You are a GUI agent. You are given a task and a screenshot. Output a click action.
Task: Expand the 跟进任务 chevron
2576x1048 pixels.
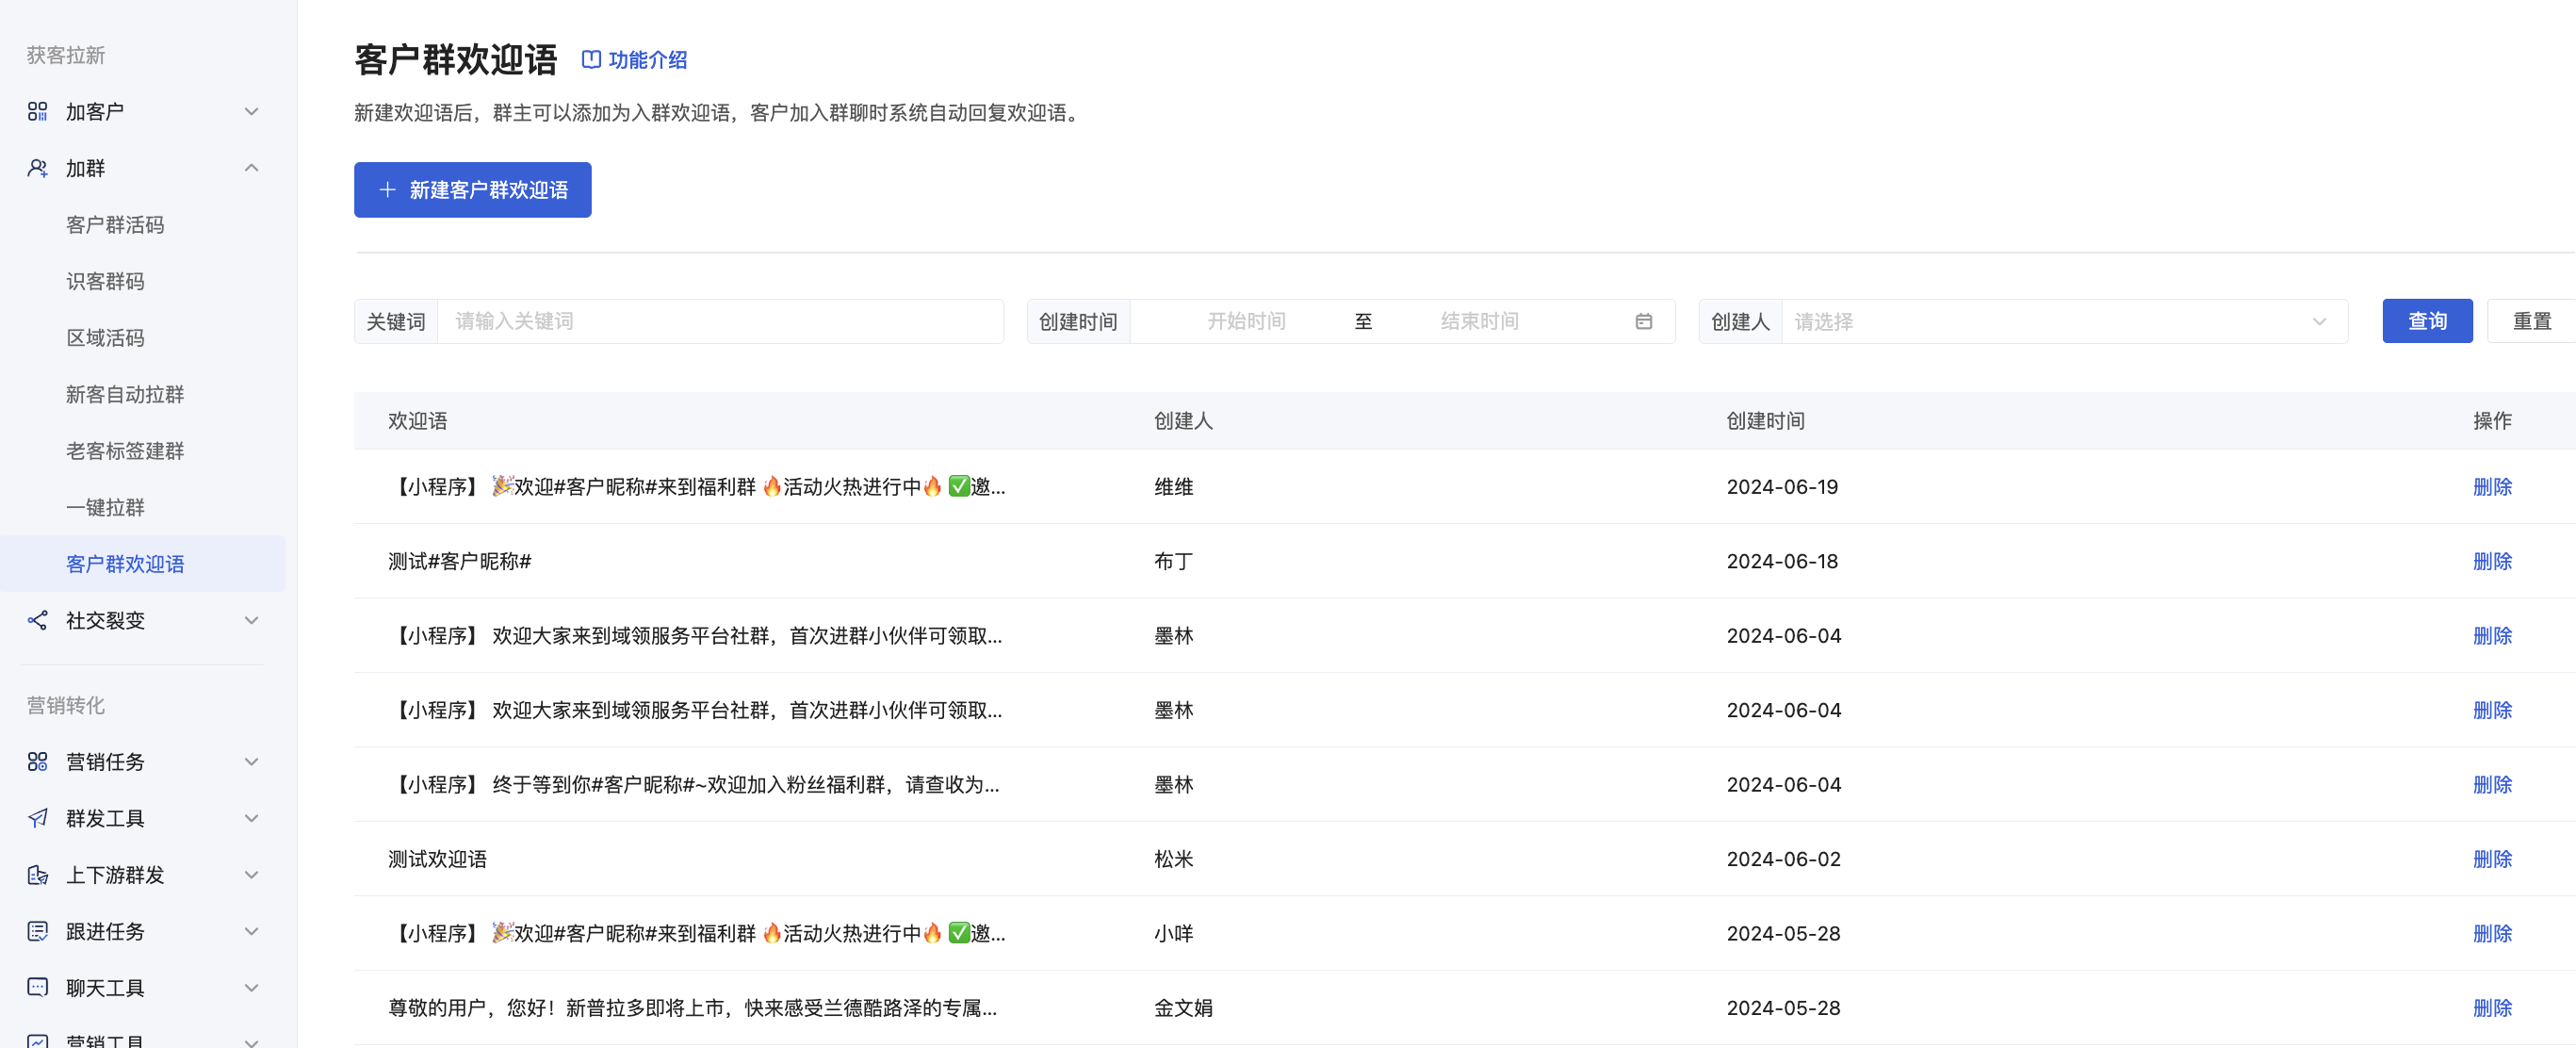(252, 931)
